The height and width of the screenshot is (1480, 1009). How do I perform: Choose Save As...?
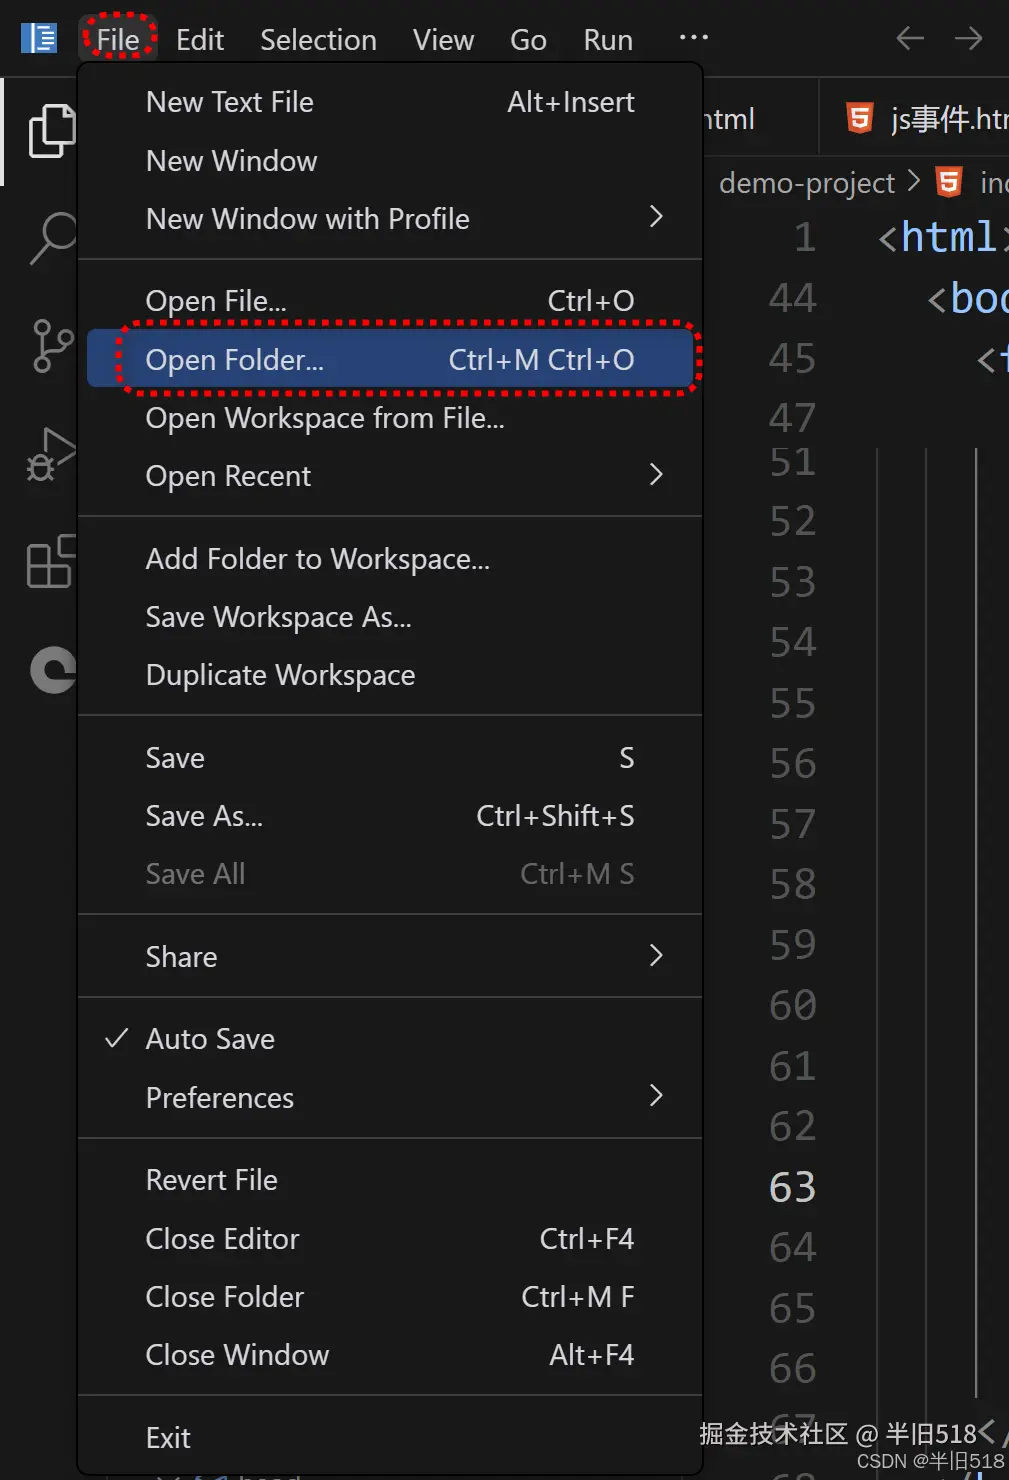(390, 816)
